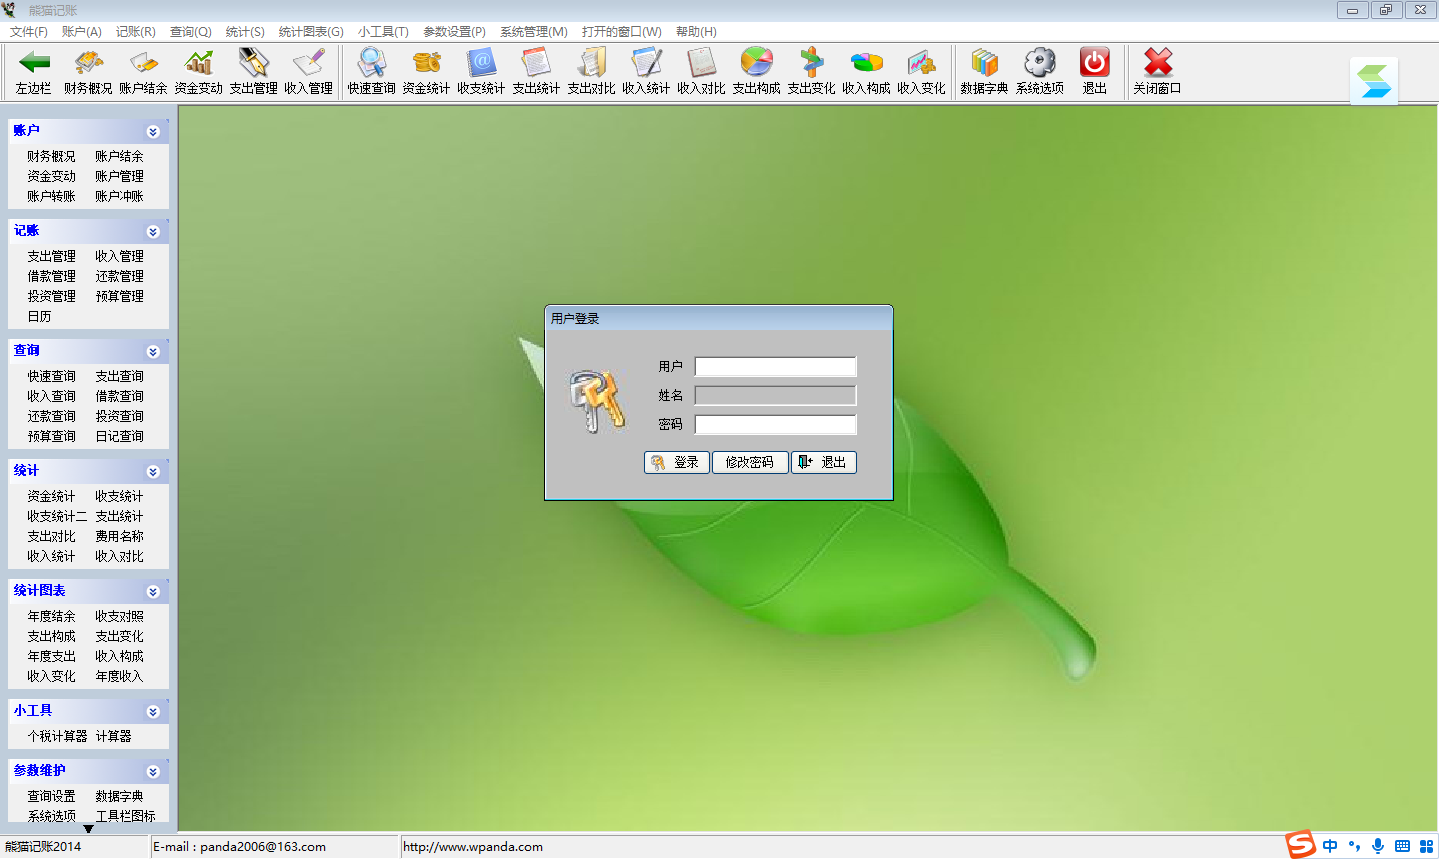Click the red 退出 power icon
Image resolution: width=1439 pixels, height=859 pixels.
coord(1095,63)
